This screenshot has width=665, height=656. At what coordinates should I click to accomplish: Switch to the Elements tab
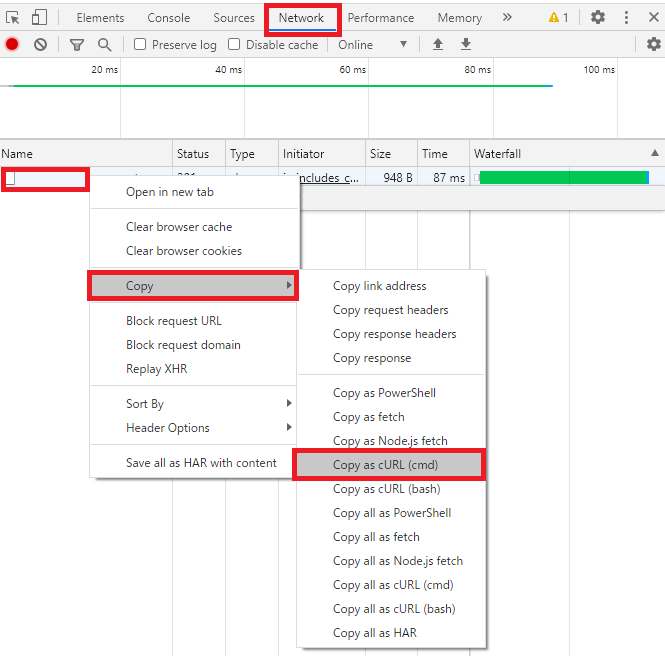tap(101, 18)
